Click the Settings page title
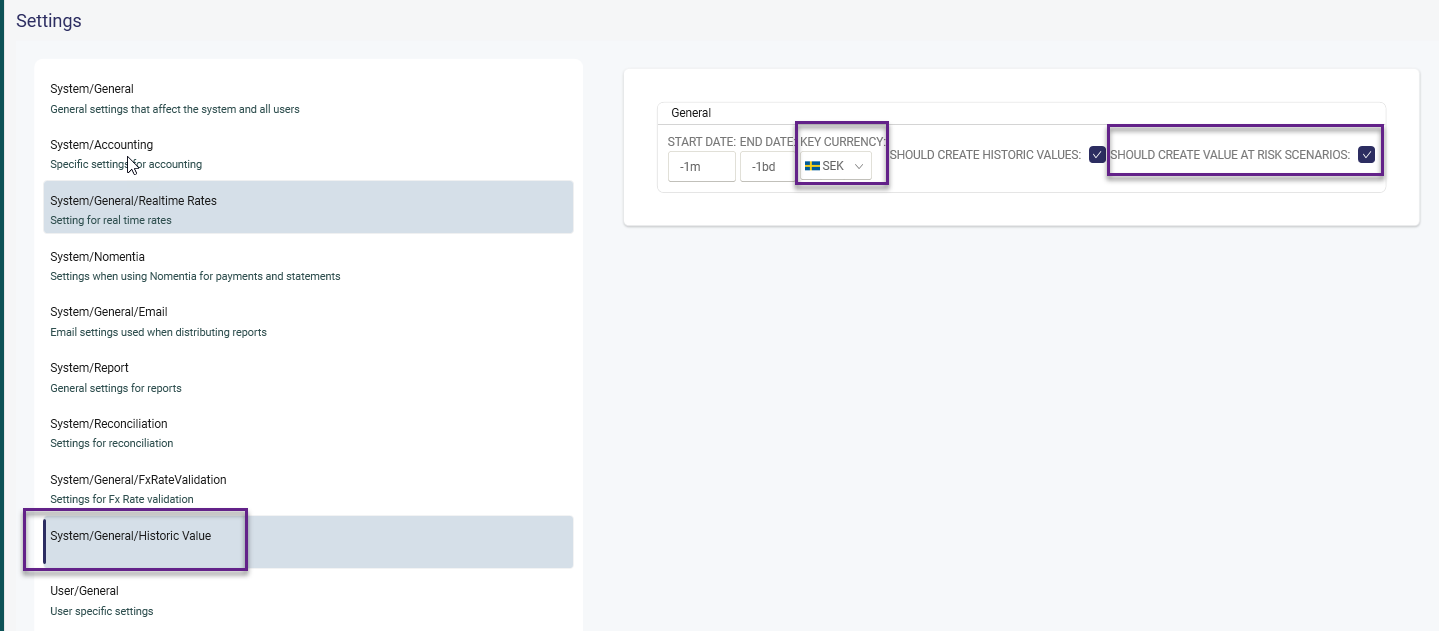 pos(49,21)
